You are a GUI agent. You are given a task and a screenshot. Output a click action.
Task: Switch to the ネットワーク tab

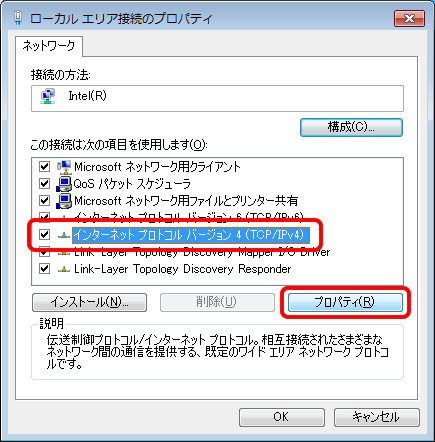(49, 46)
